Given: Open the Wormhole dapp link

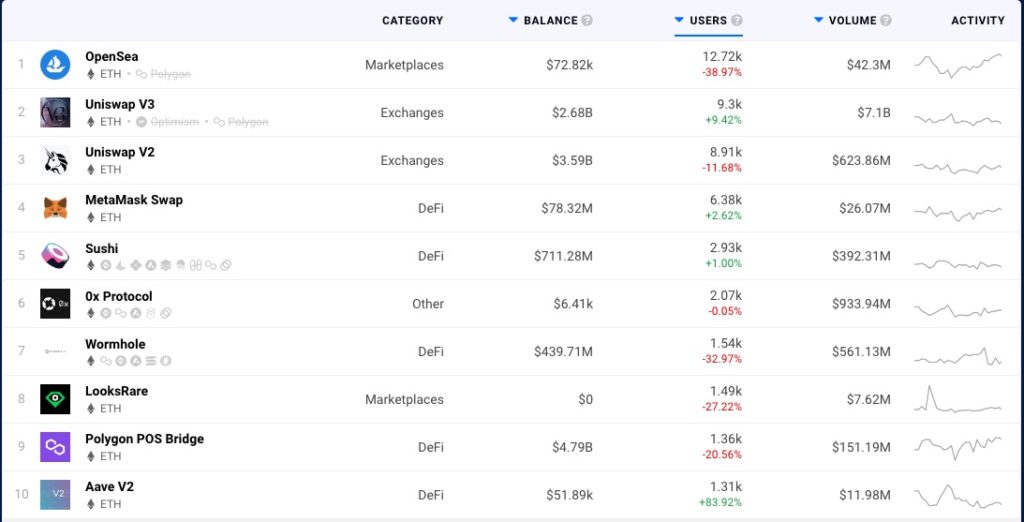Looking at the screenshot, I should tap(115, 344).
